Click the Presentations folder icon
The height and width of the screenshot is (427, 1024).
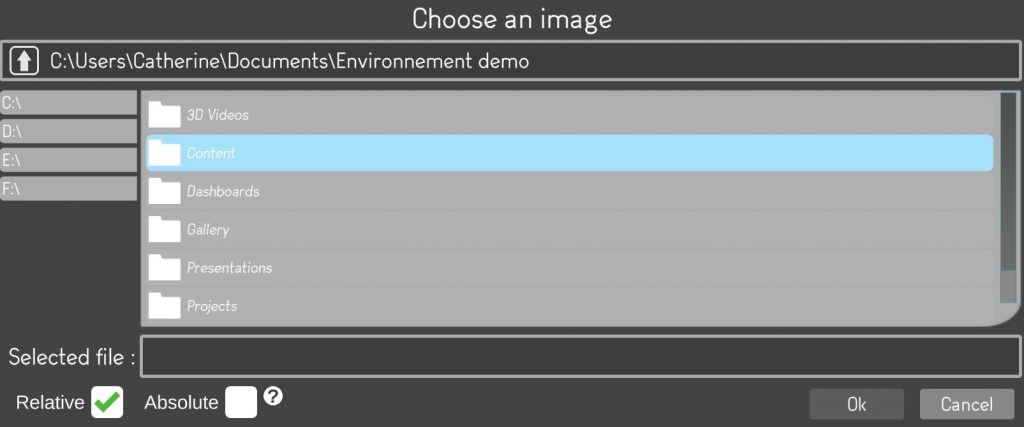164,267
